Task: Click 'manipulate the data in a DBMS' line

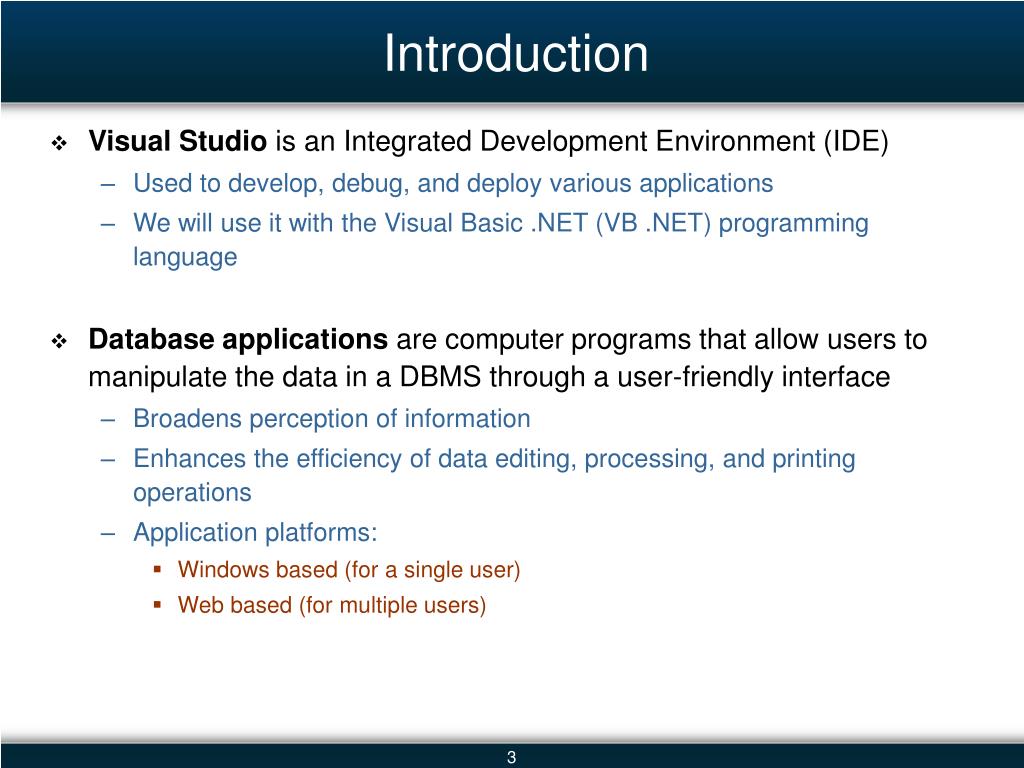Action: (x=489, y=377)
